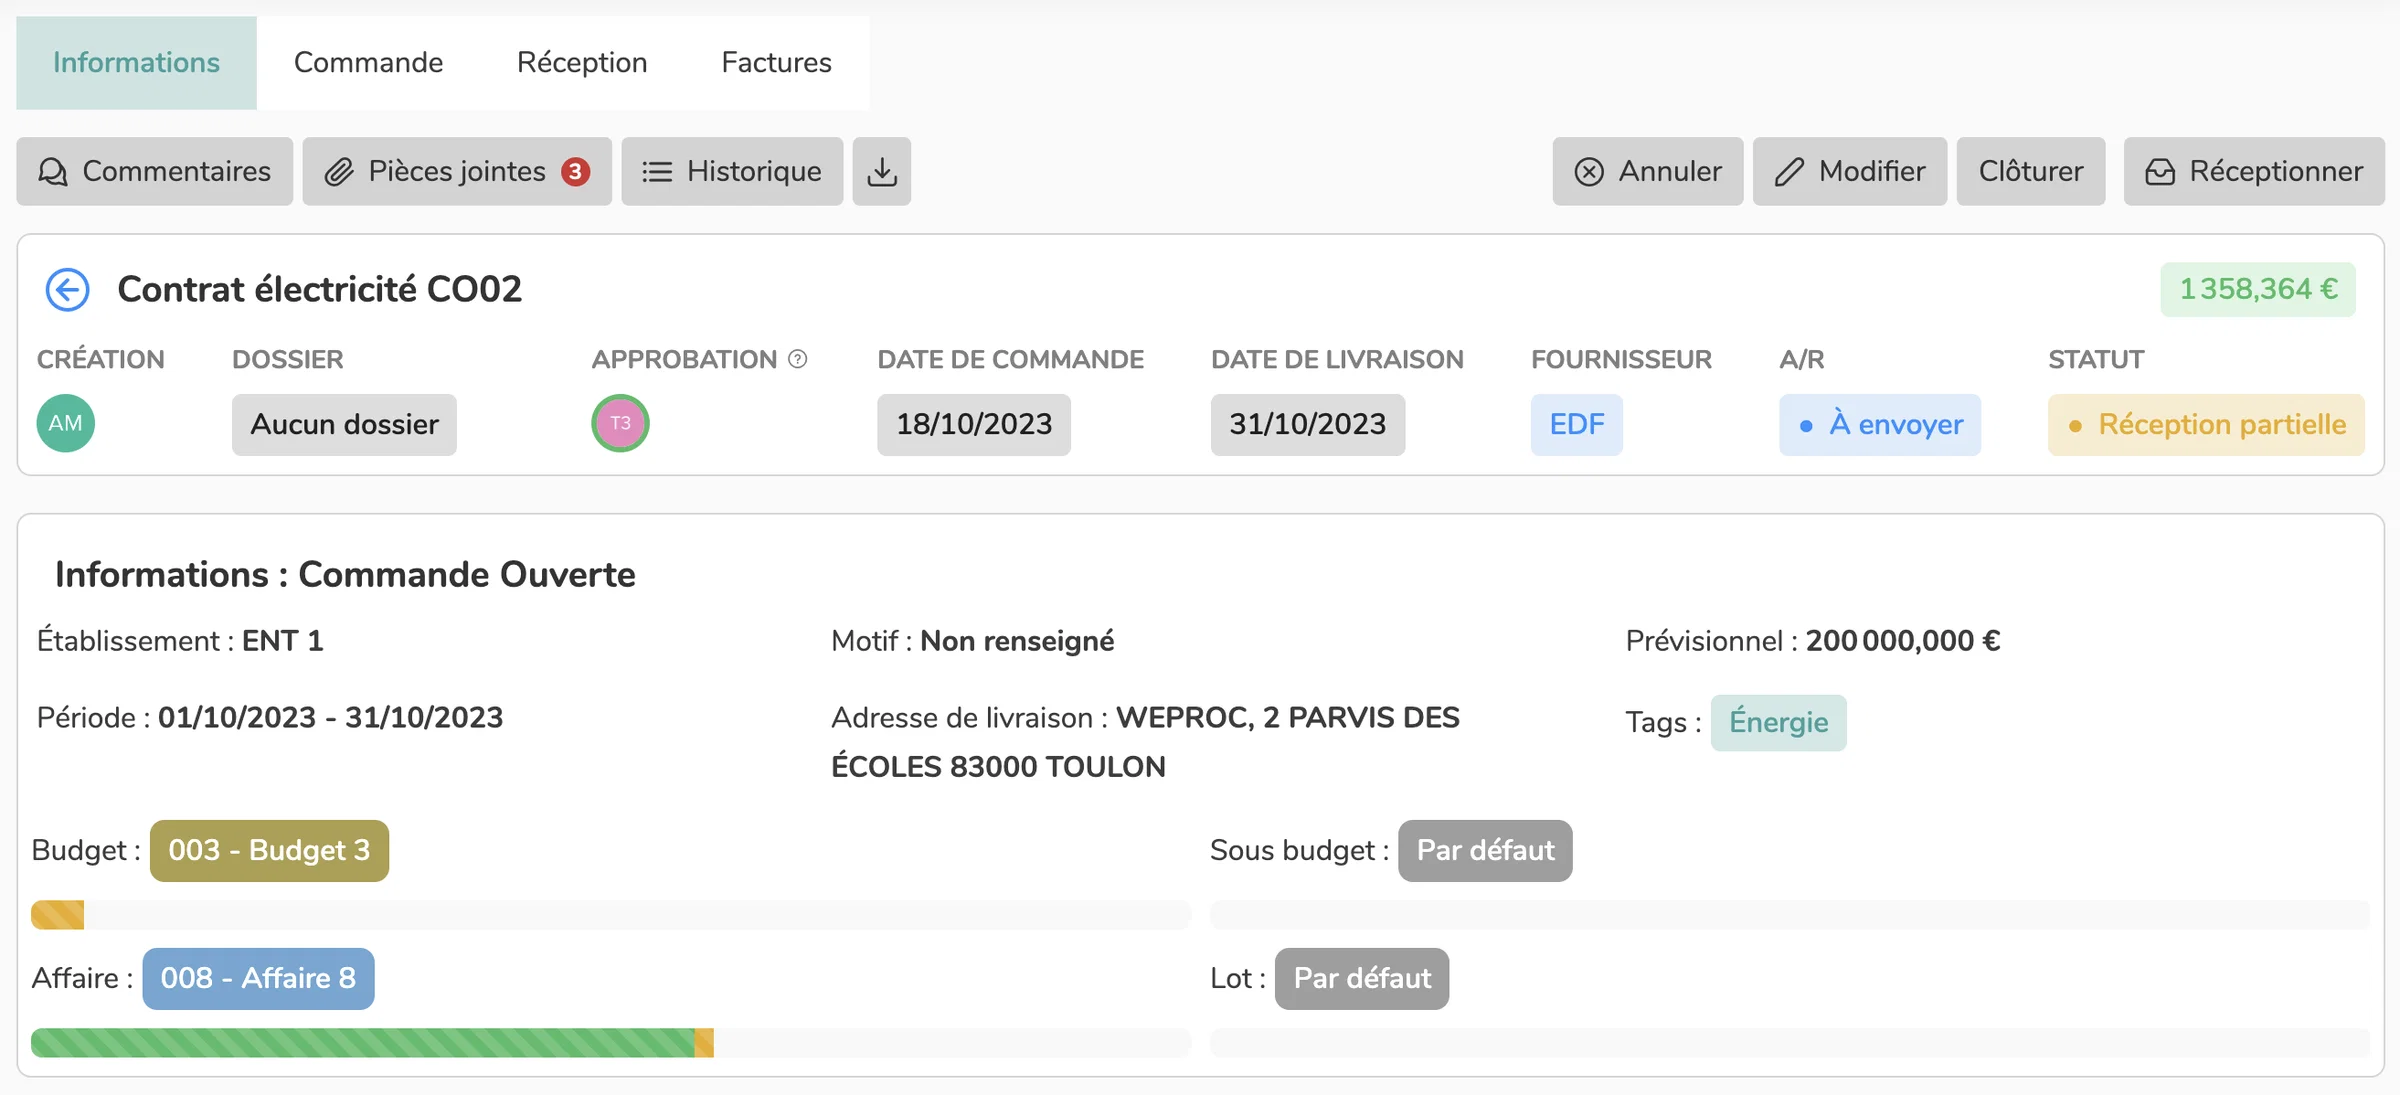This screenshot has height=1095, width=2400.
Task: Click the Budget 3 progress bar
Action: click(x=611, y=915)
